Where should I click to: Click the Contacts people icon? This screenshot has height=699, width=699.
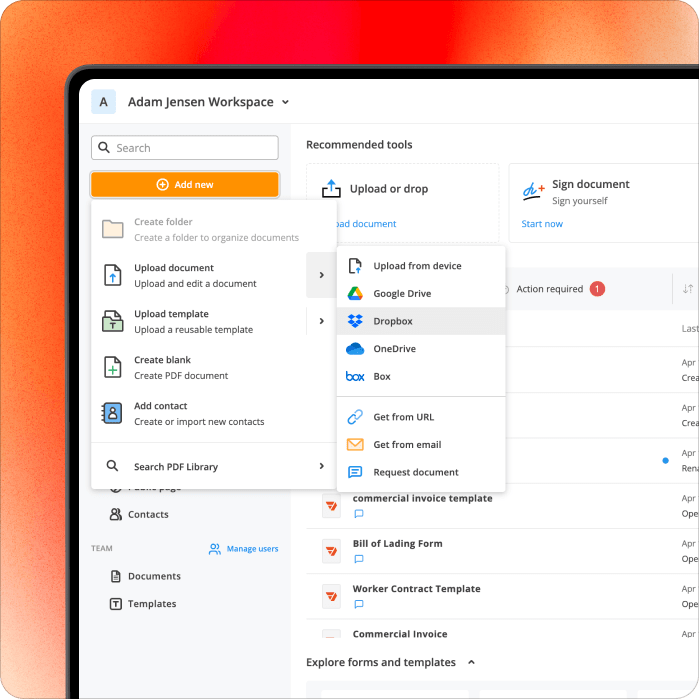click(x=115, y=514)
